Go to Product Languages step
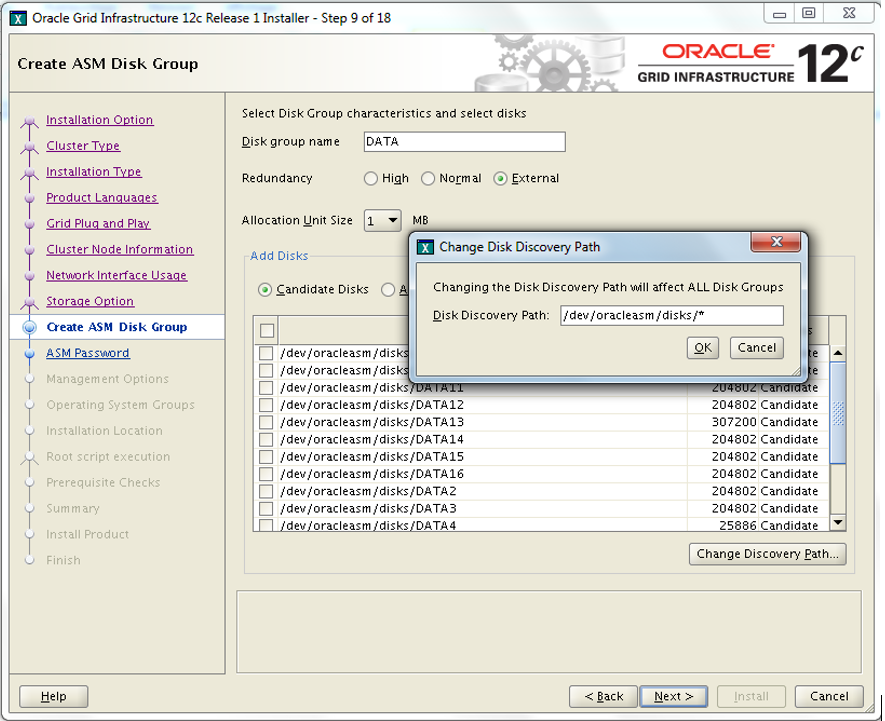Viewport: 885px width, 721px height. tap(102, 198)
